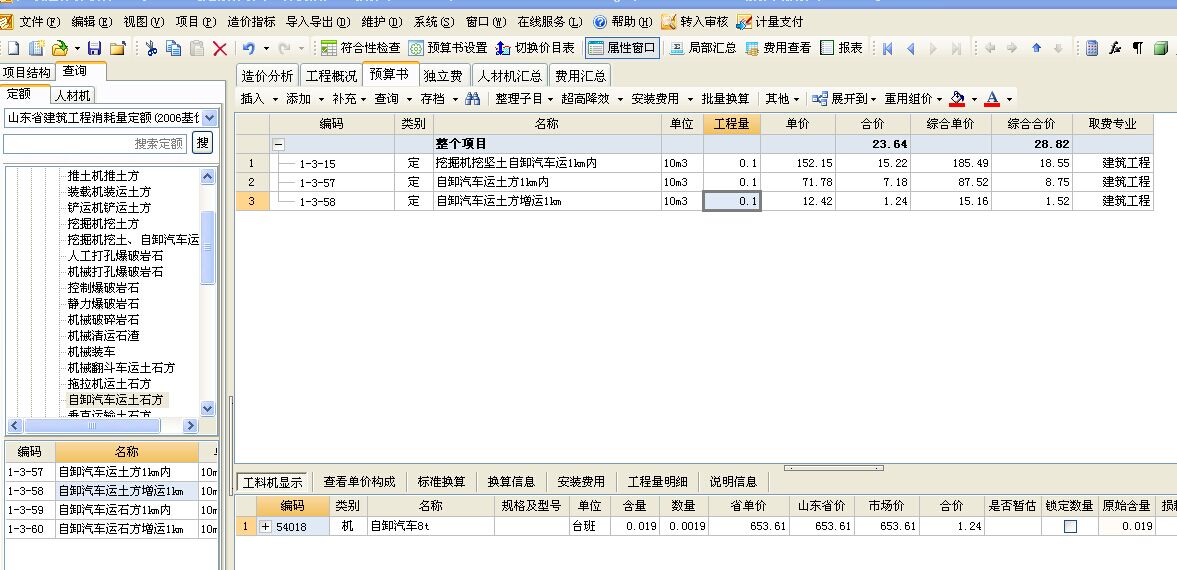Click 计量支付 button
This screenshot has height=570, width=1177.
[x=770, y=22]
